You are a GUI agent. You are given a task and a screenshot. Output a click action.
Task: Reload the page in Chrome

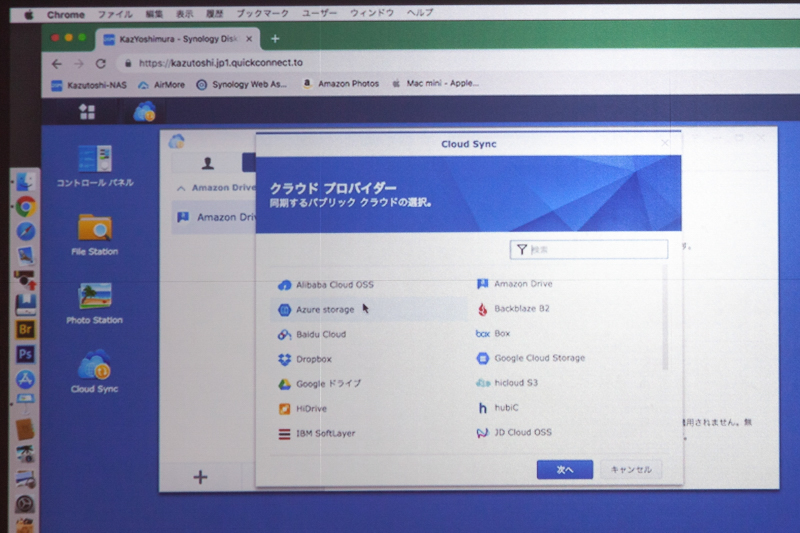pyautogui.click(x=101, y=63)
